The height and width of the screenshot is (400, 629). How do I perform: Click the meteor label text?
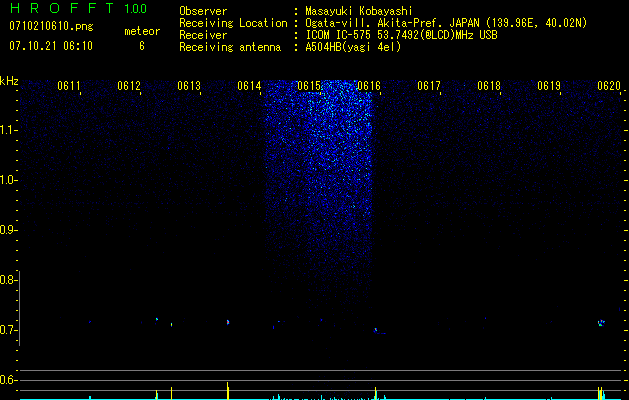point(142,31)
